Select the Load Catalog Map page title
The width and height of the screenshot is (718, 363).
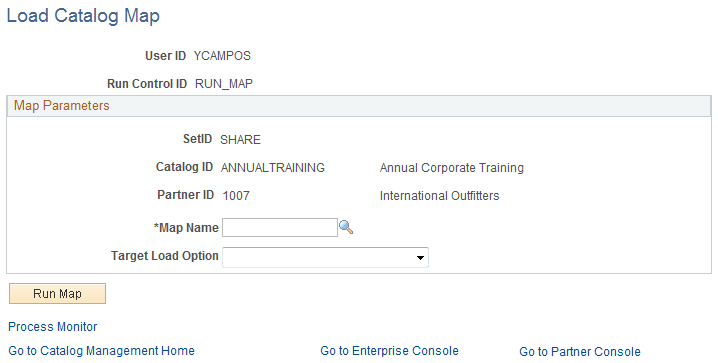coord(83,16)
